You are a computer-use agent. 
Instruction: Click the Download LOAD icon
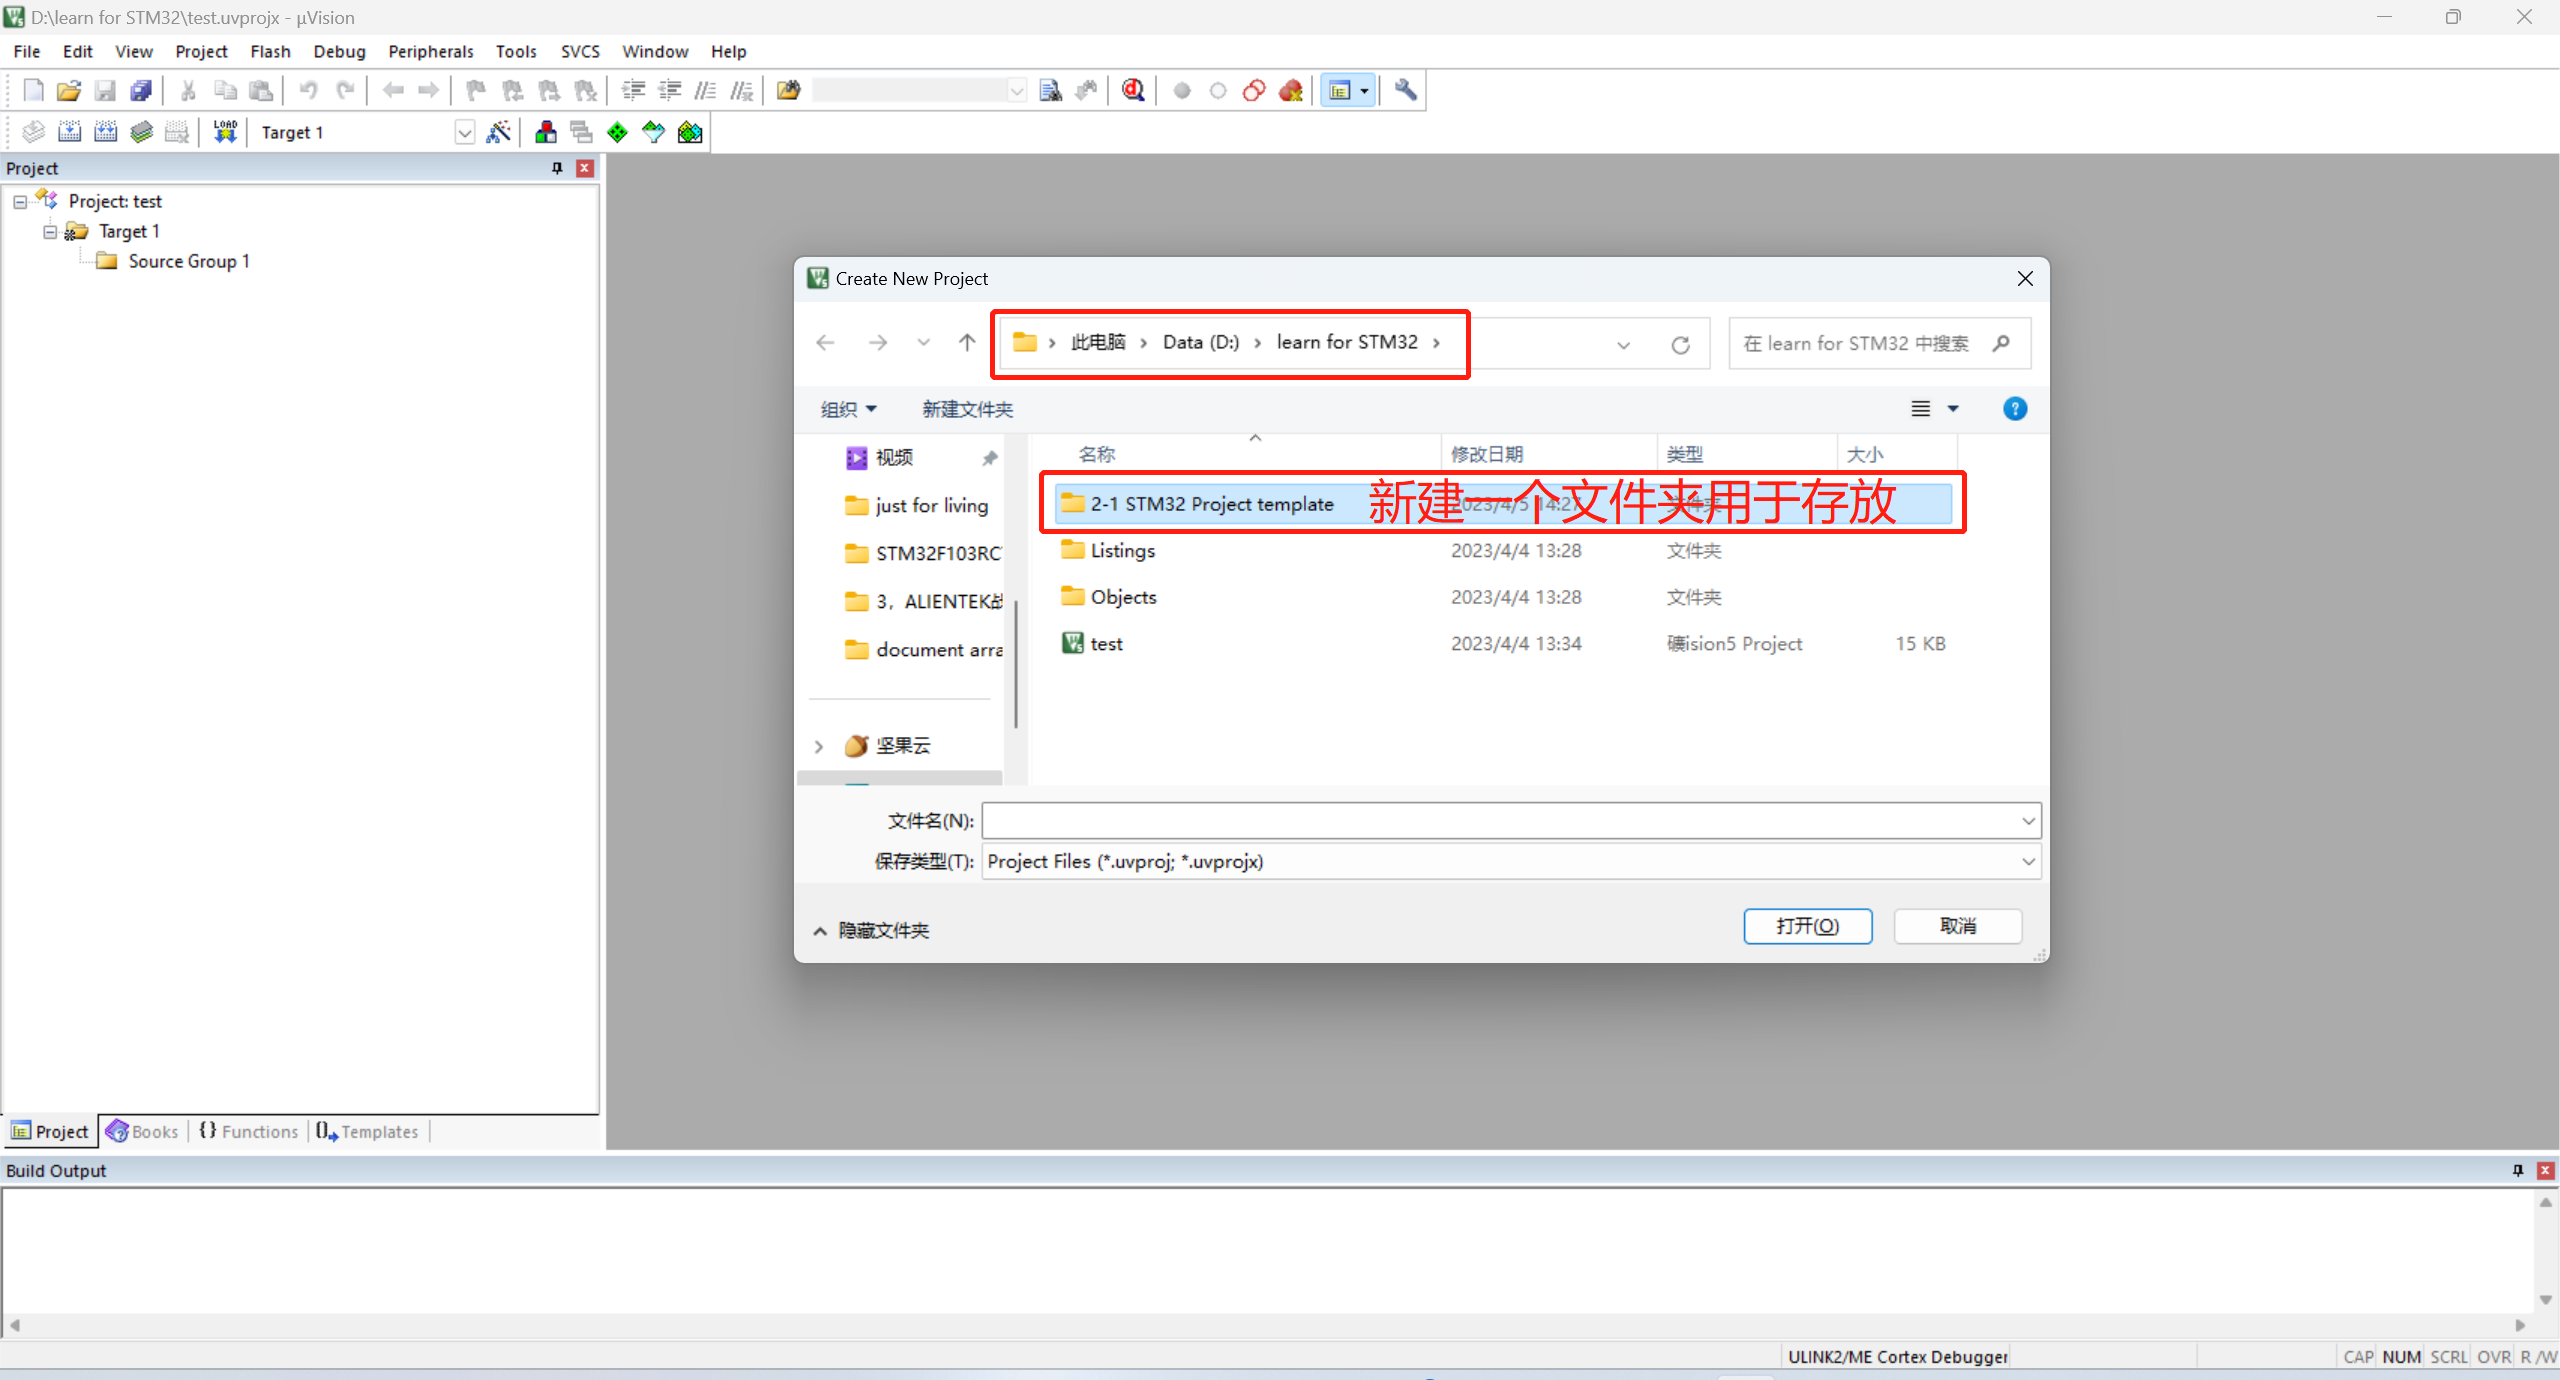tap(225, 132)
